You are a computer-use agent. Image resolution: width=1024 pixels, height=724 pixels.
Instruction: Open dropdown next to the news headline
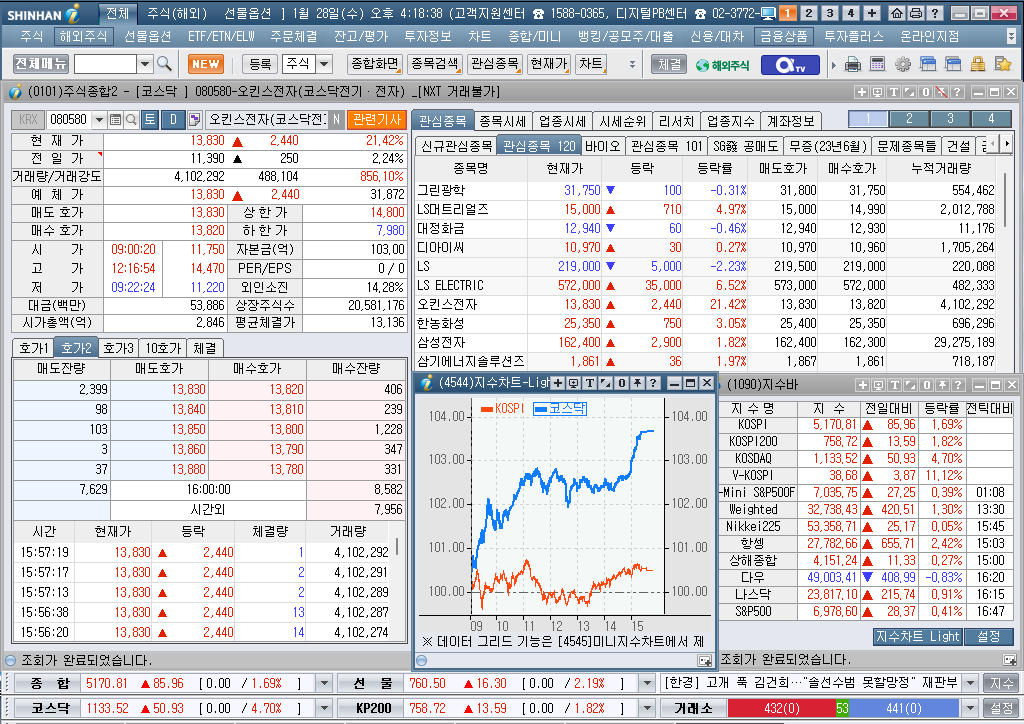pyautogui.click(x=970, y=684)
